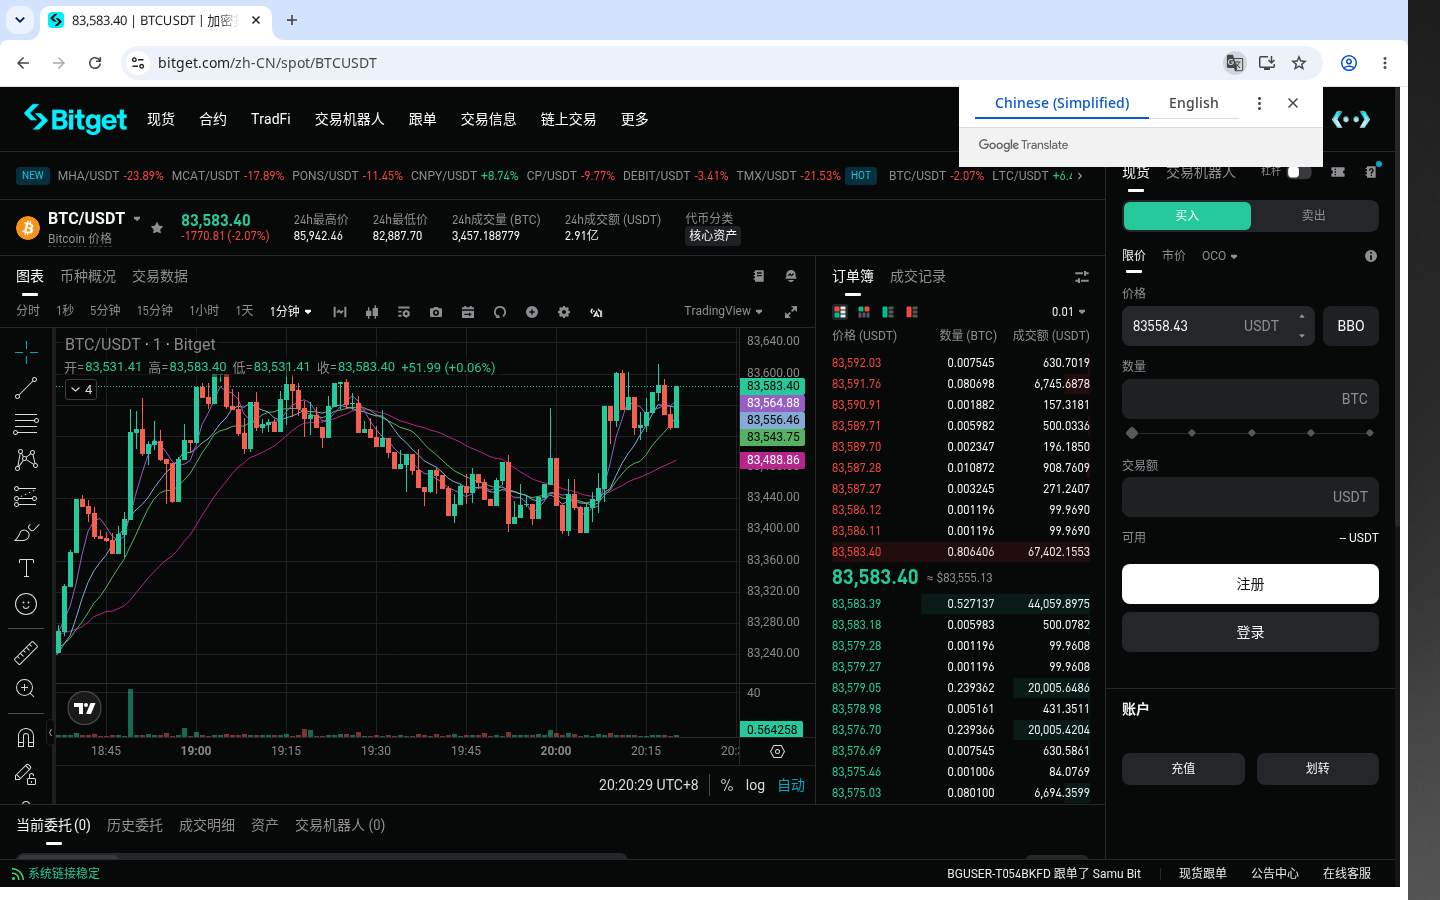
Task: Click the BBO button
Action: coord(1351,326)
